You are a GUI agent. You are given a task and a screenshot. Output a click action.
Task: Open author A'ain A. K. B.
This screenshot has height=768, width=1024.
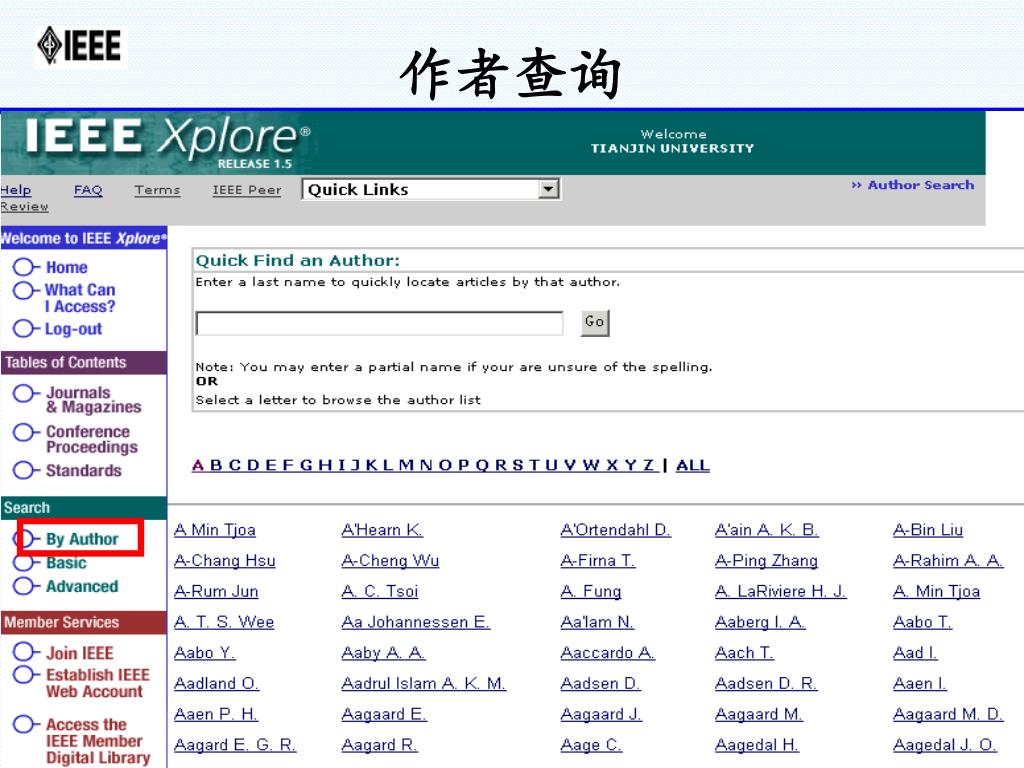pos(767,530)
